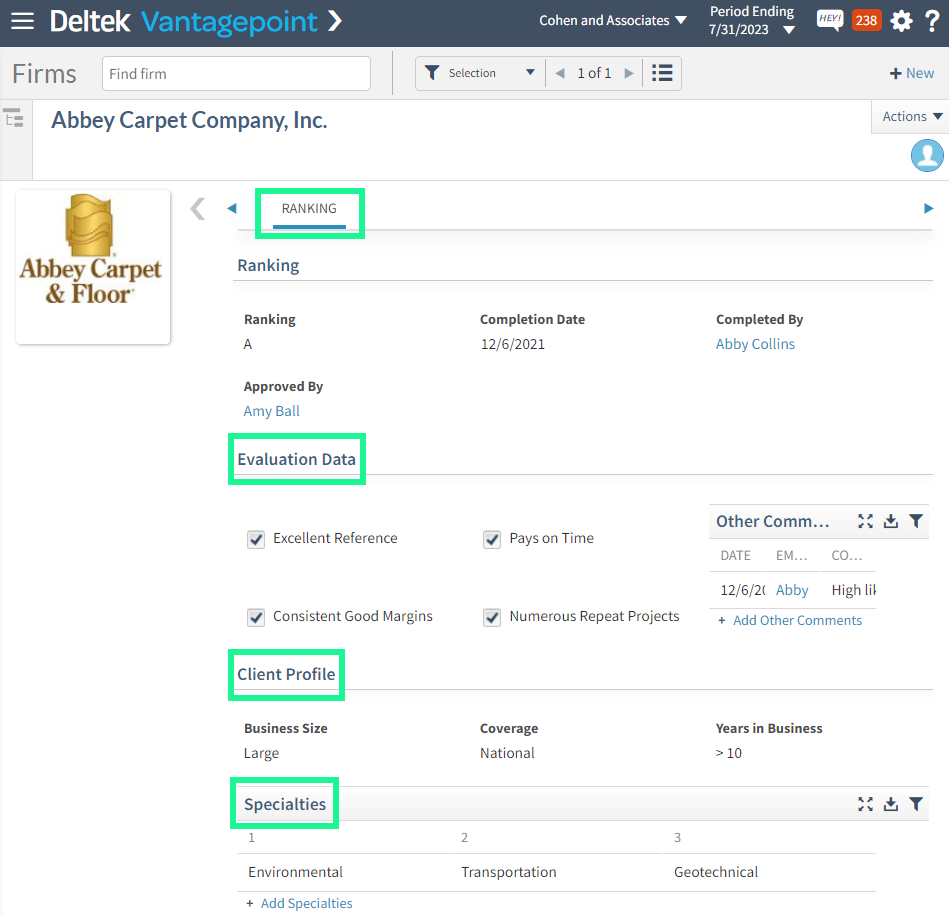949x917 pixels.
Task: Open the Period Ending dropdown
Action: pyautogui.click(x=752, y=21)
